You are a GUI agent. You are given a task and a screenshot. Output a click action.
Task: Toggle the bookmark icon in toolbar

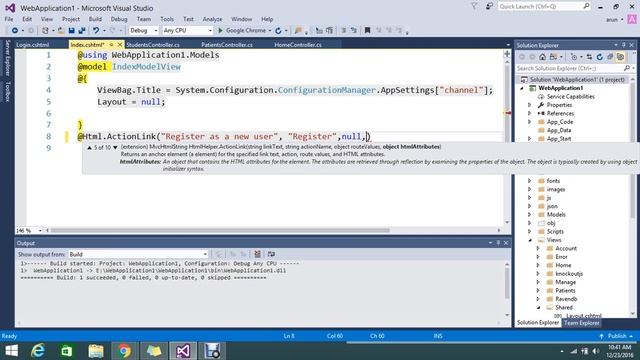coord(367,31)
